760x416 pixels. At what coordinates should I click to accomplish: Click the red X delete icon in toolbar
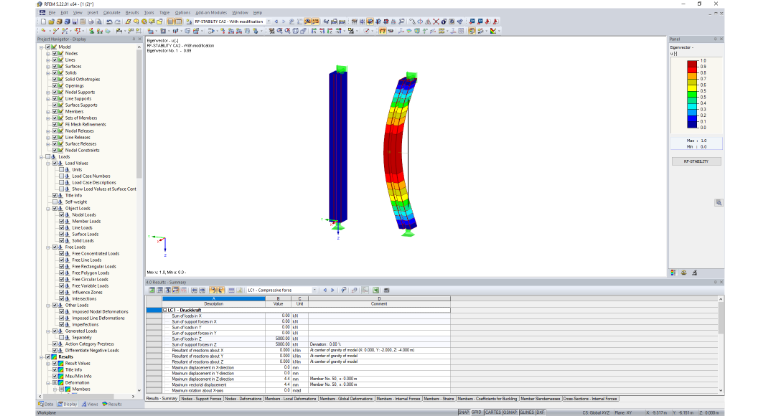[x=436, y=22]
